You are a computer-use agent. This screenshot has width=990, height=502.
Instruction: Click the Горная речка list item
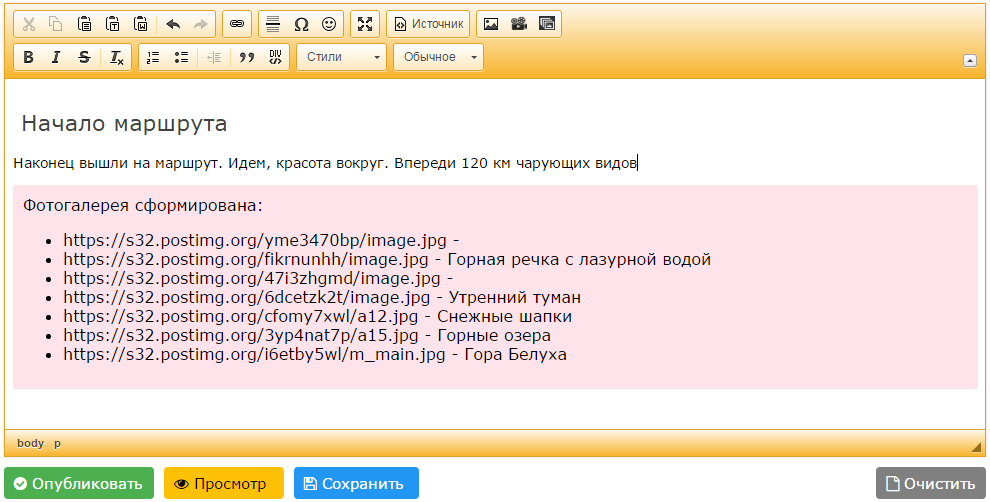(x=387, y=260)
